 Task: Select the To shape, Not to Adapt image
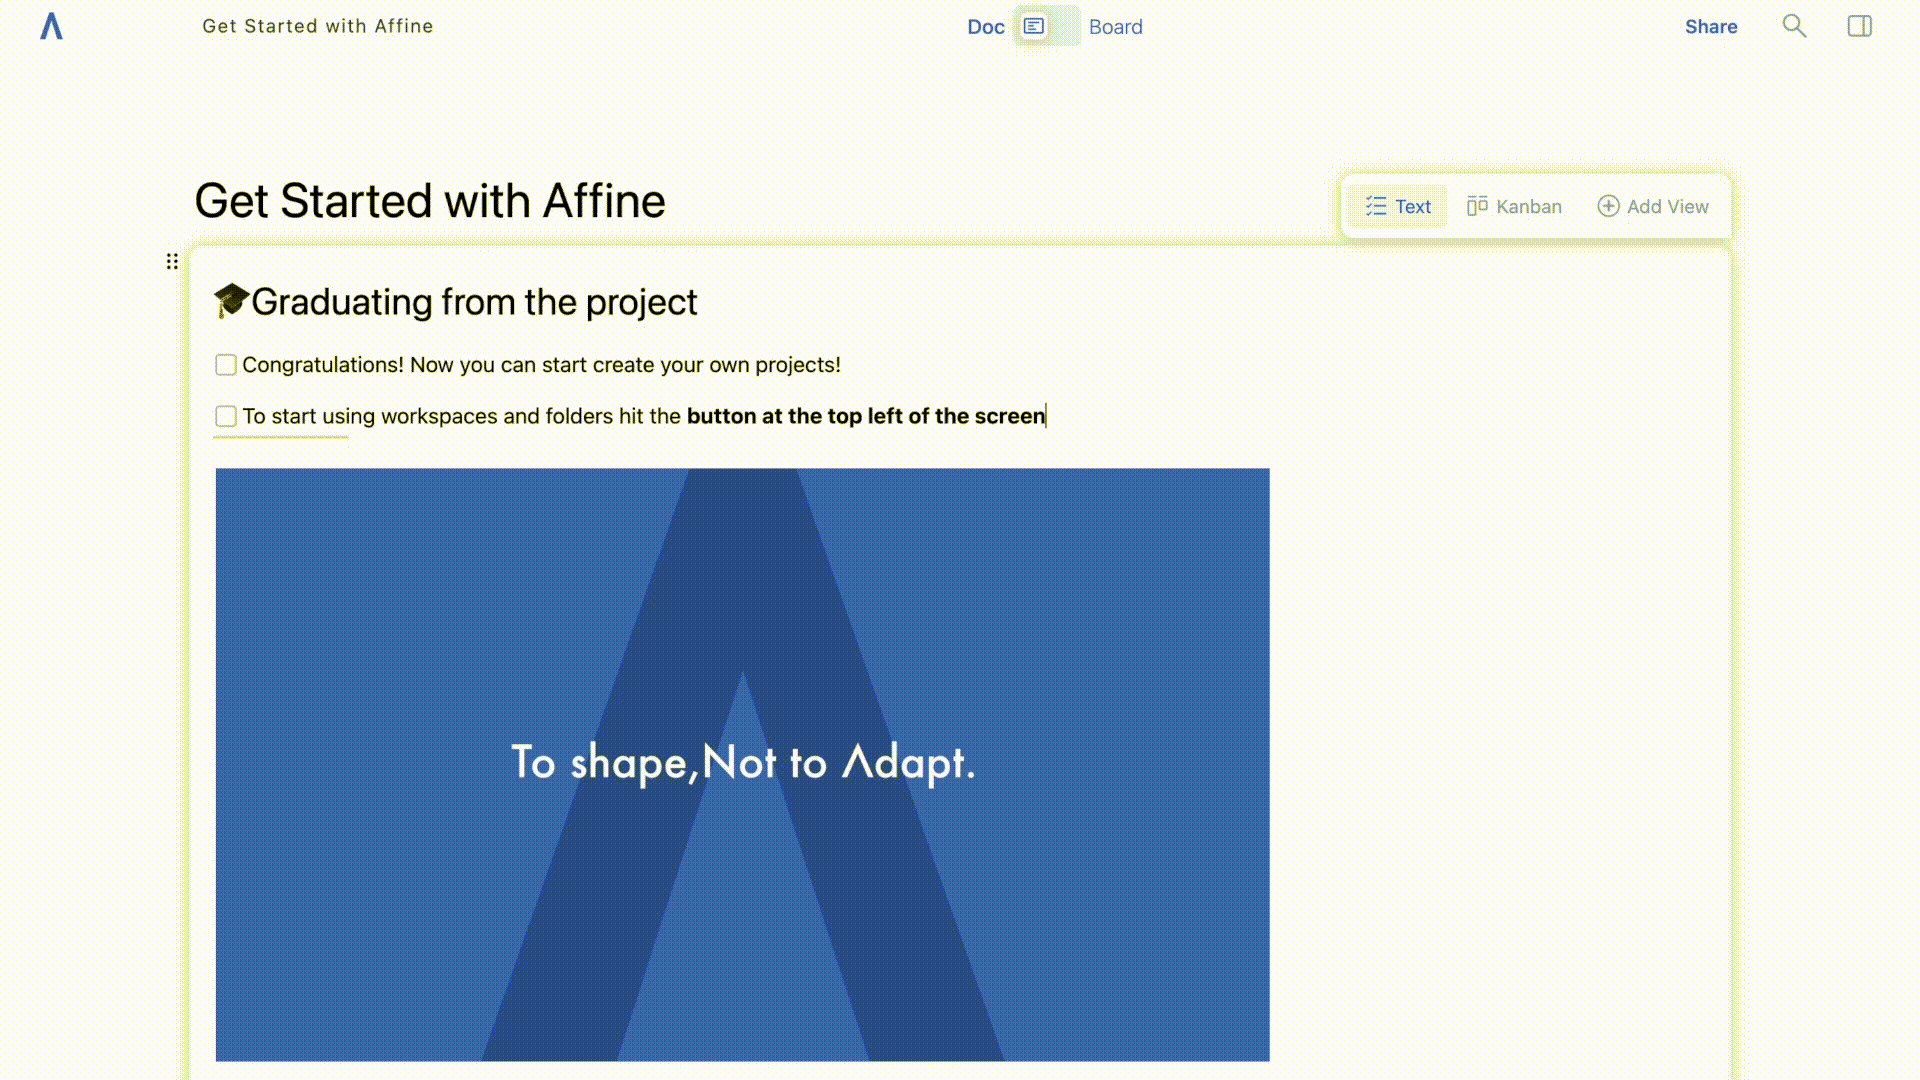(742, 764)
